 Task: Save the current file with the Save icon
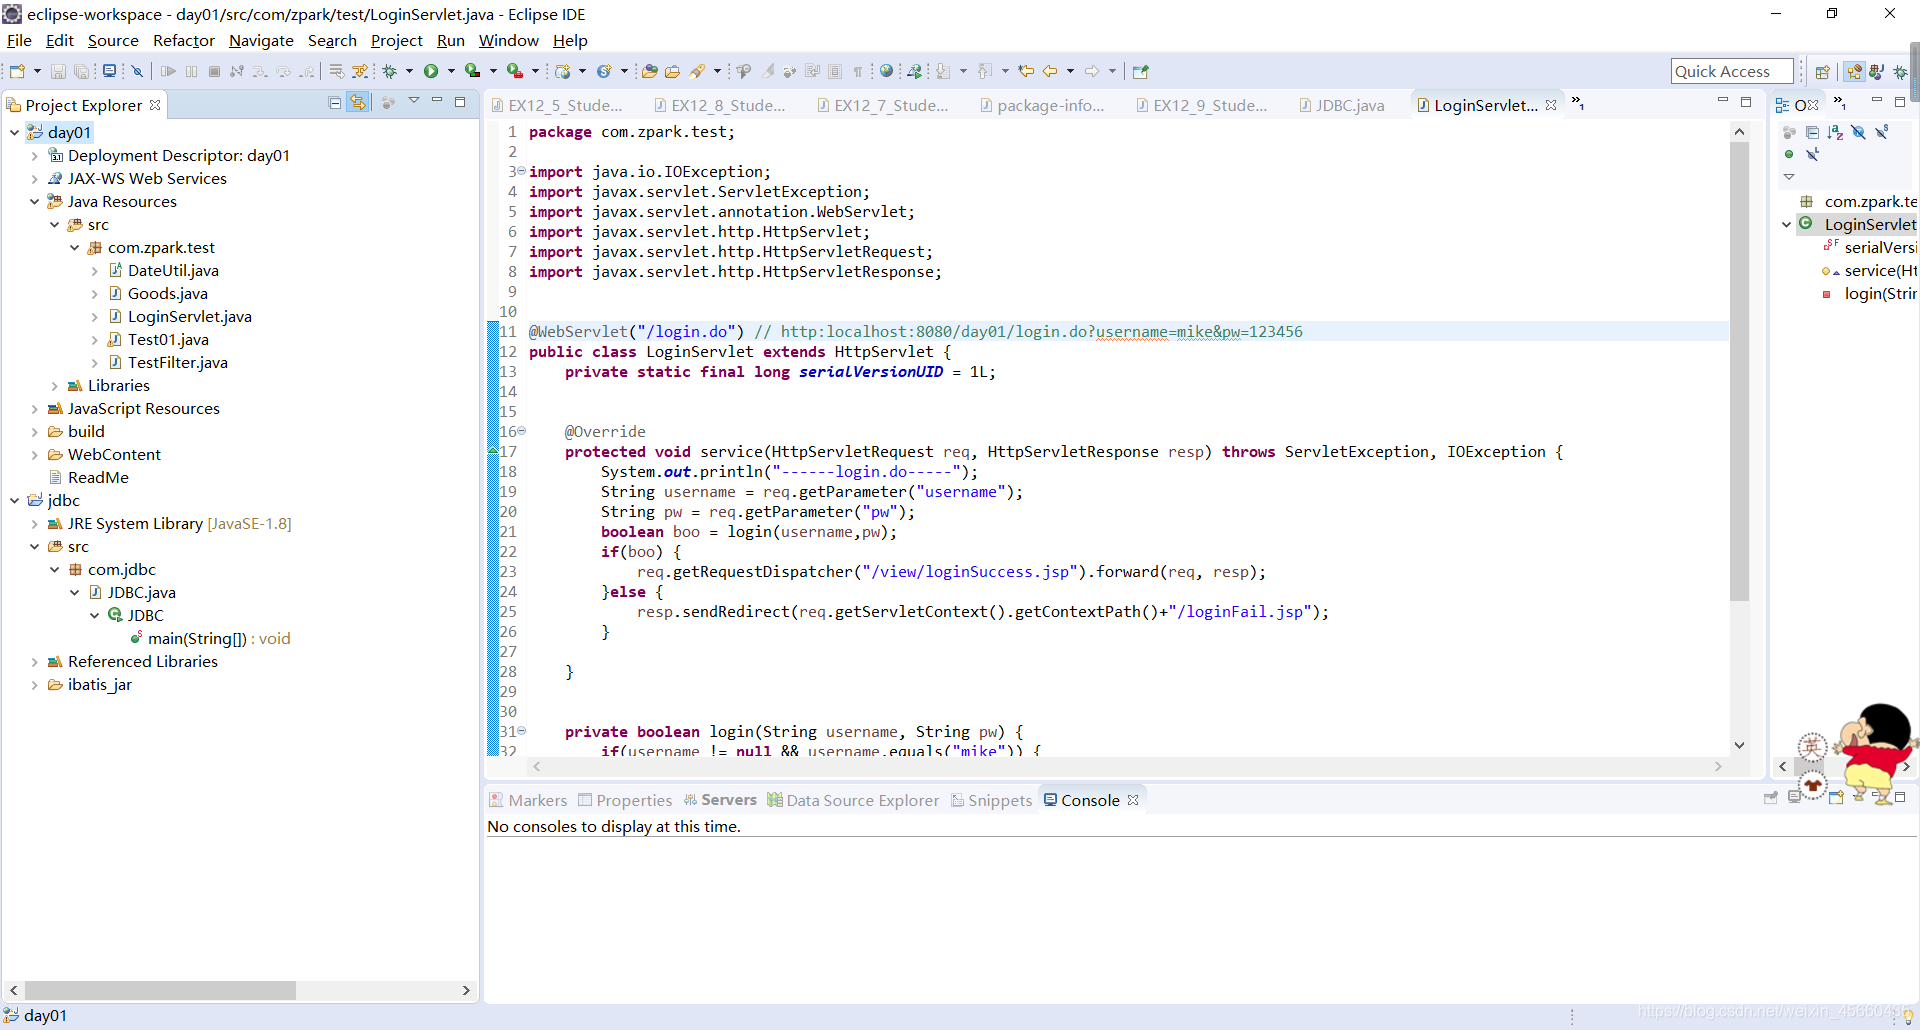coord(58,71)
